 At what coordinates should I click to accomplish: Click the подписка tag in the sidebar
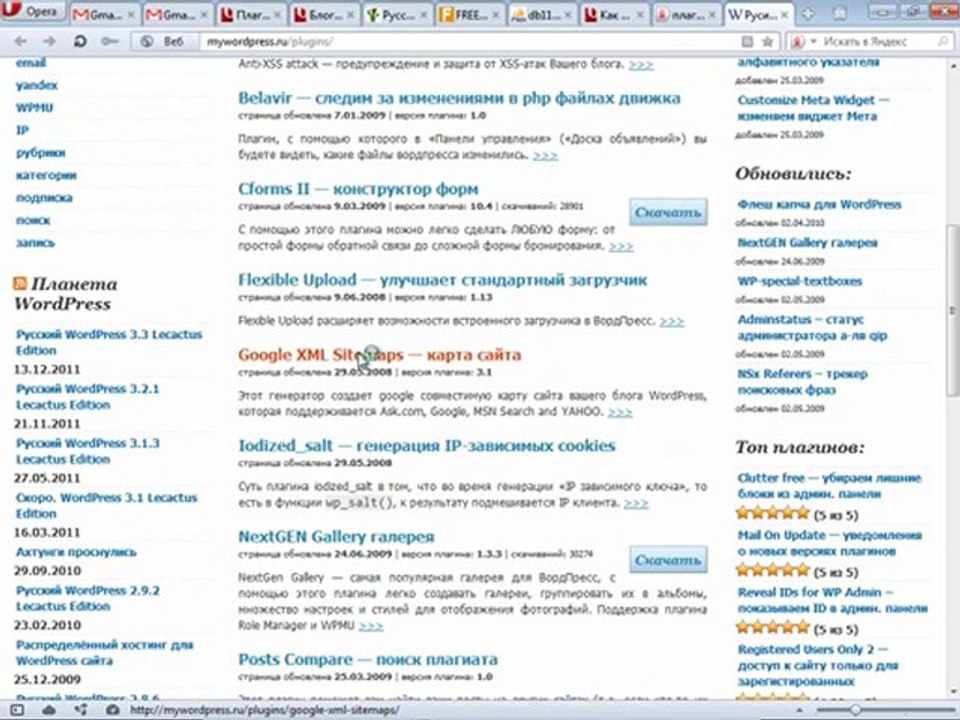(x=44, y=198)
